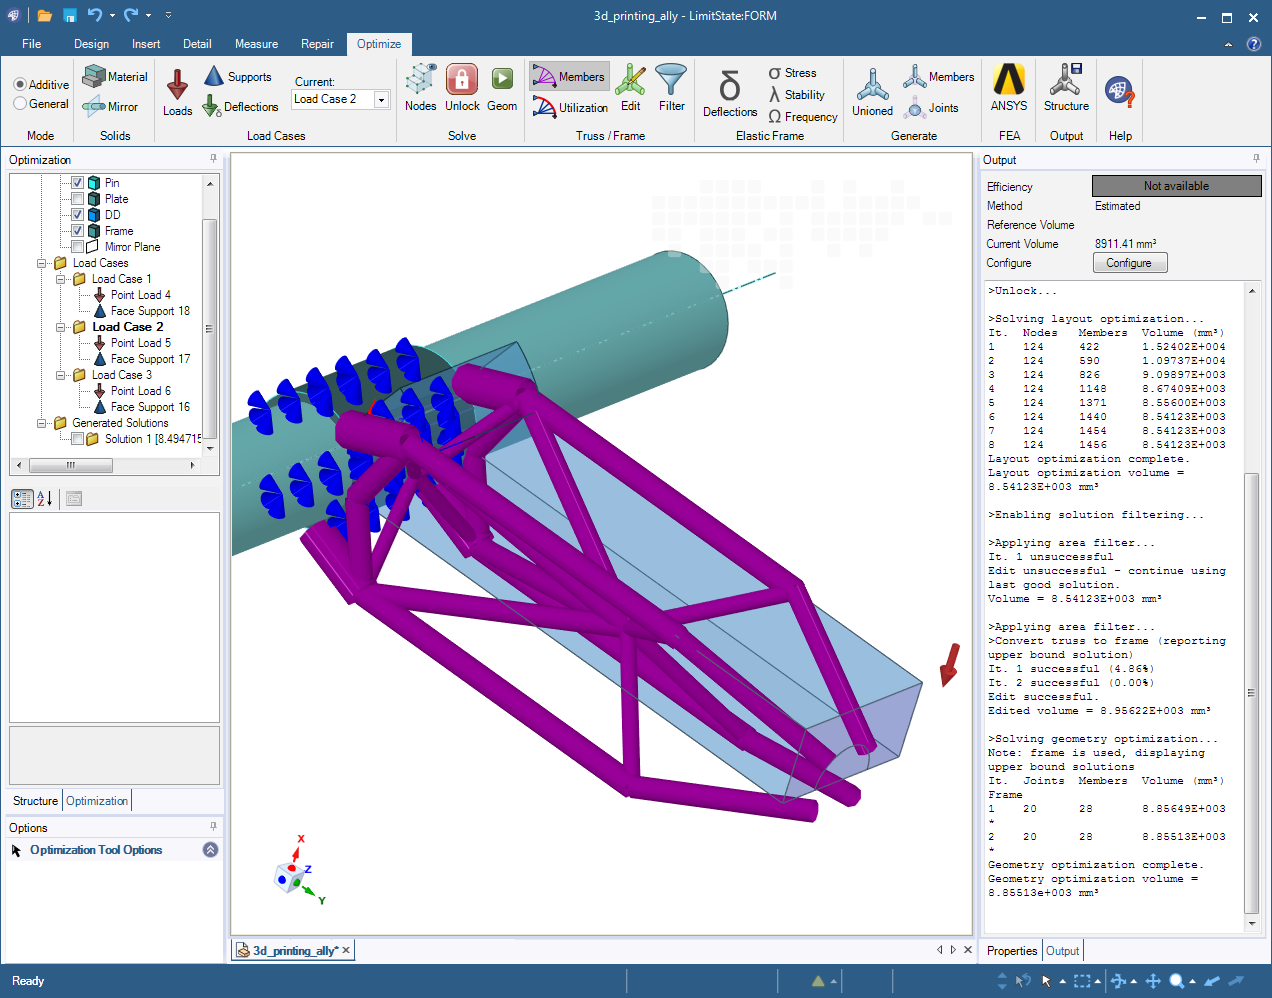
Task: Click the output log vertical scrollbar thumb
Action: coord(1251,693)
